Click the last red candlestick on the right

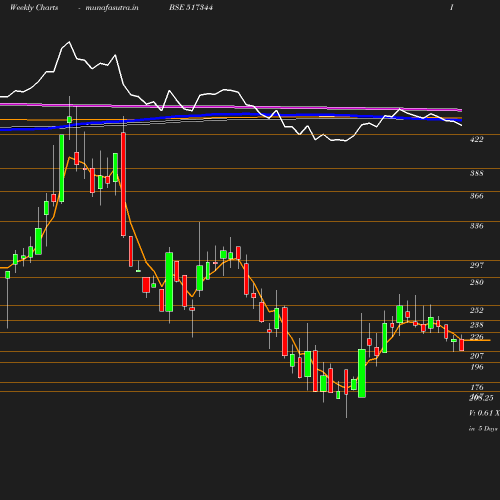click(462, 345)
